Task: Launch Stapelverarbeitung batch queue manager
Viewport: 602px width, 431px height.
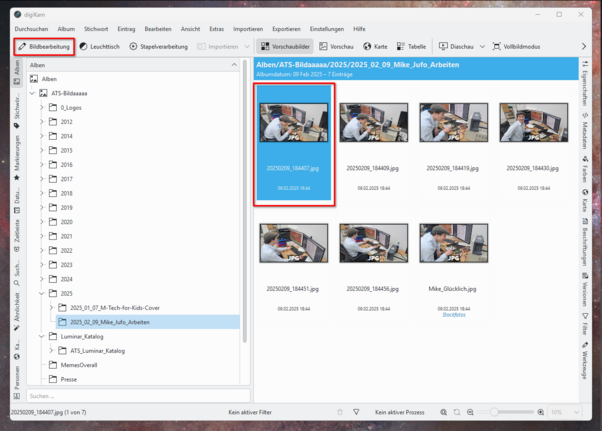Action: click(159, 46)
